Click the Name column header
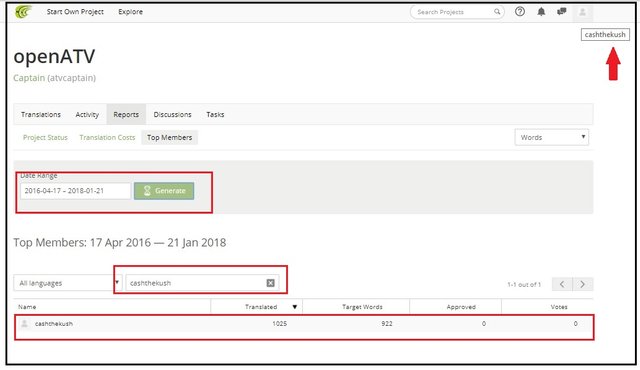The height and width of the screenshot is (370, 640). coord(27,307)
